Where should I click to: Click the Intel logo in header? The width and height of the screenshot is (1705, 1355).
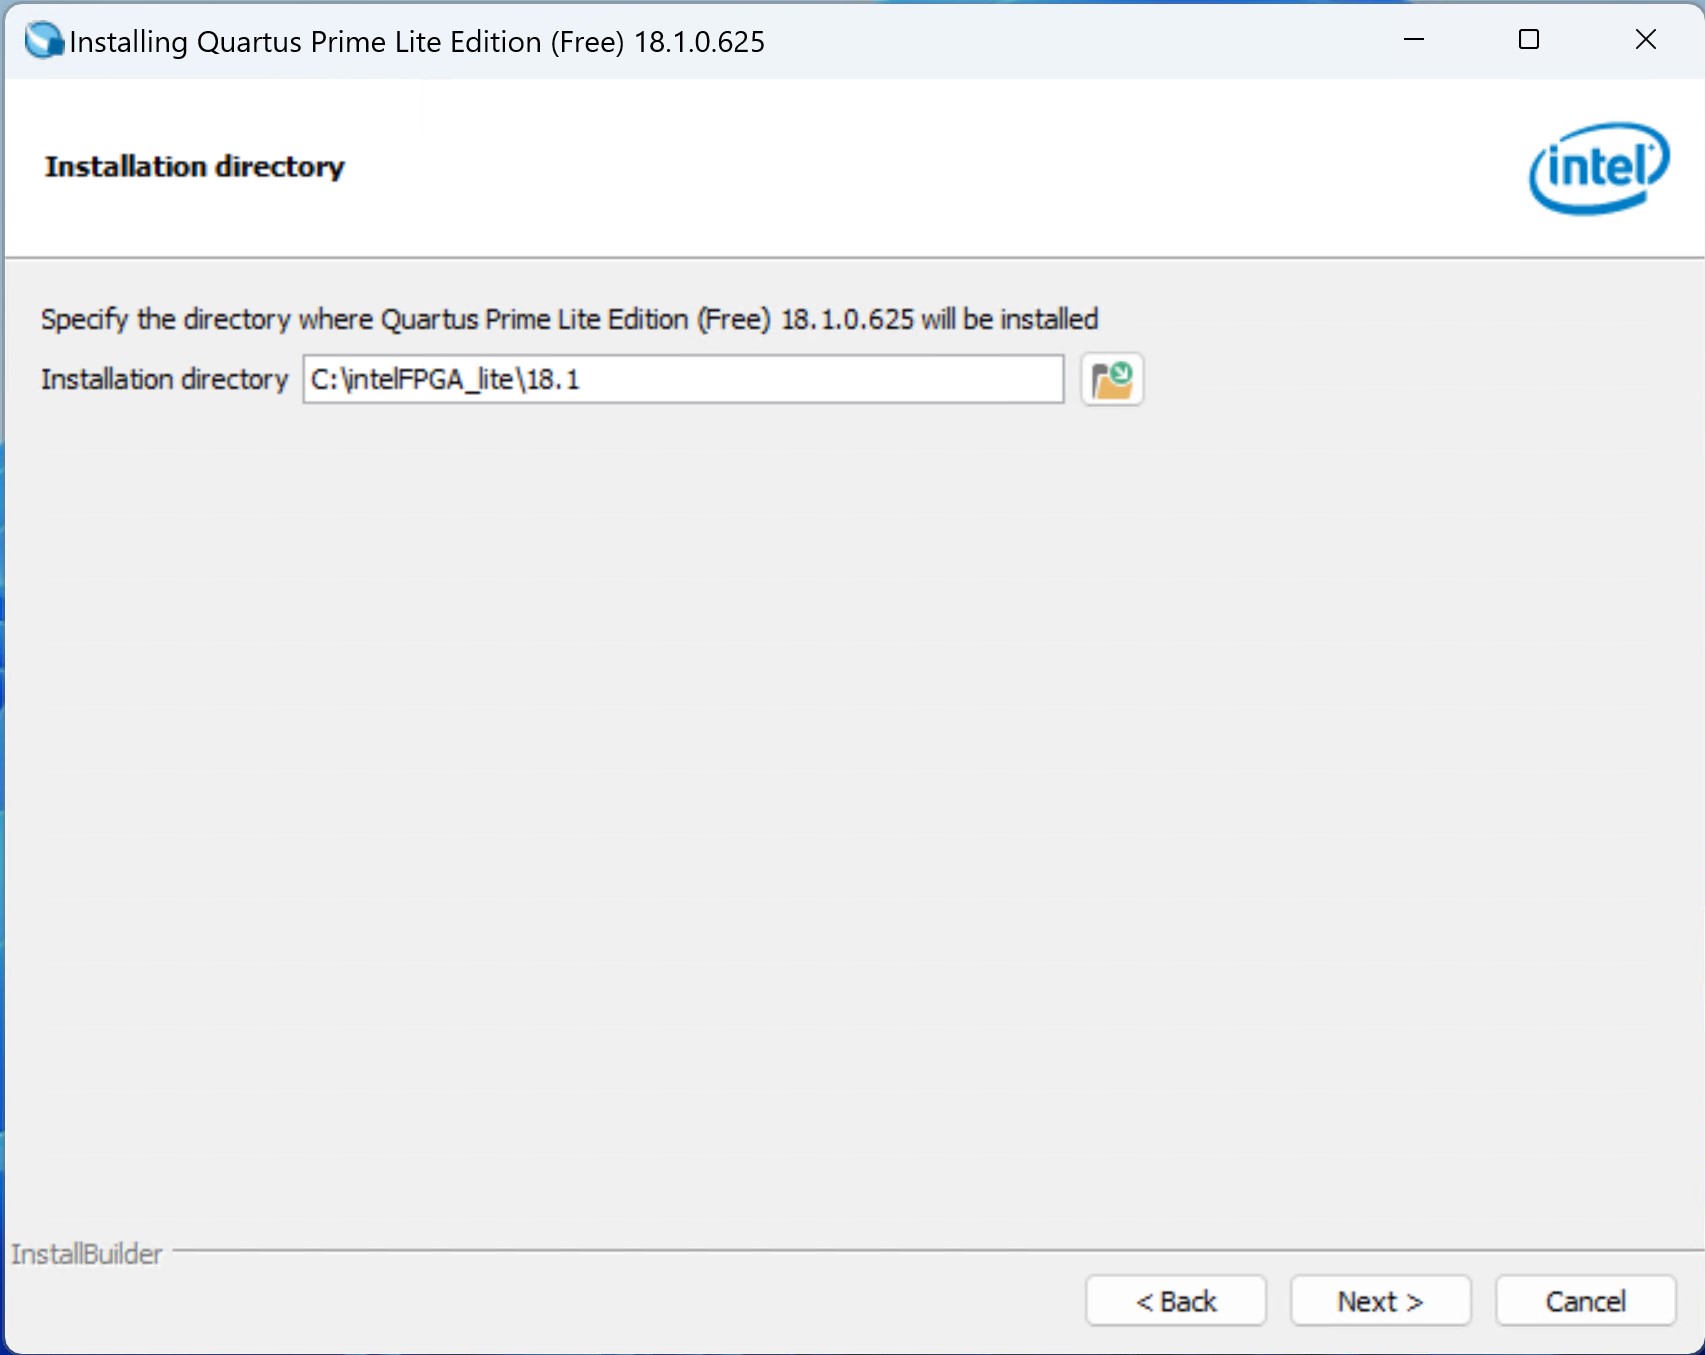tap(1599, 168)
